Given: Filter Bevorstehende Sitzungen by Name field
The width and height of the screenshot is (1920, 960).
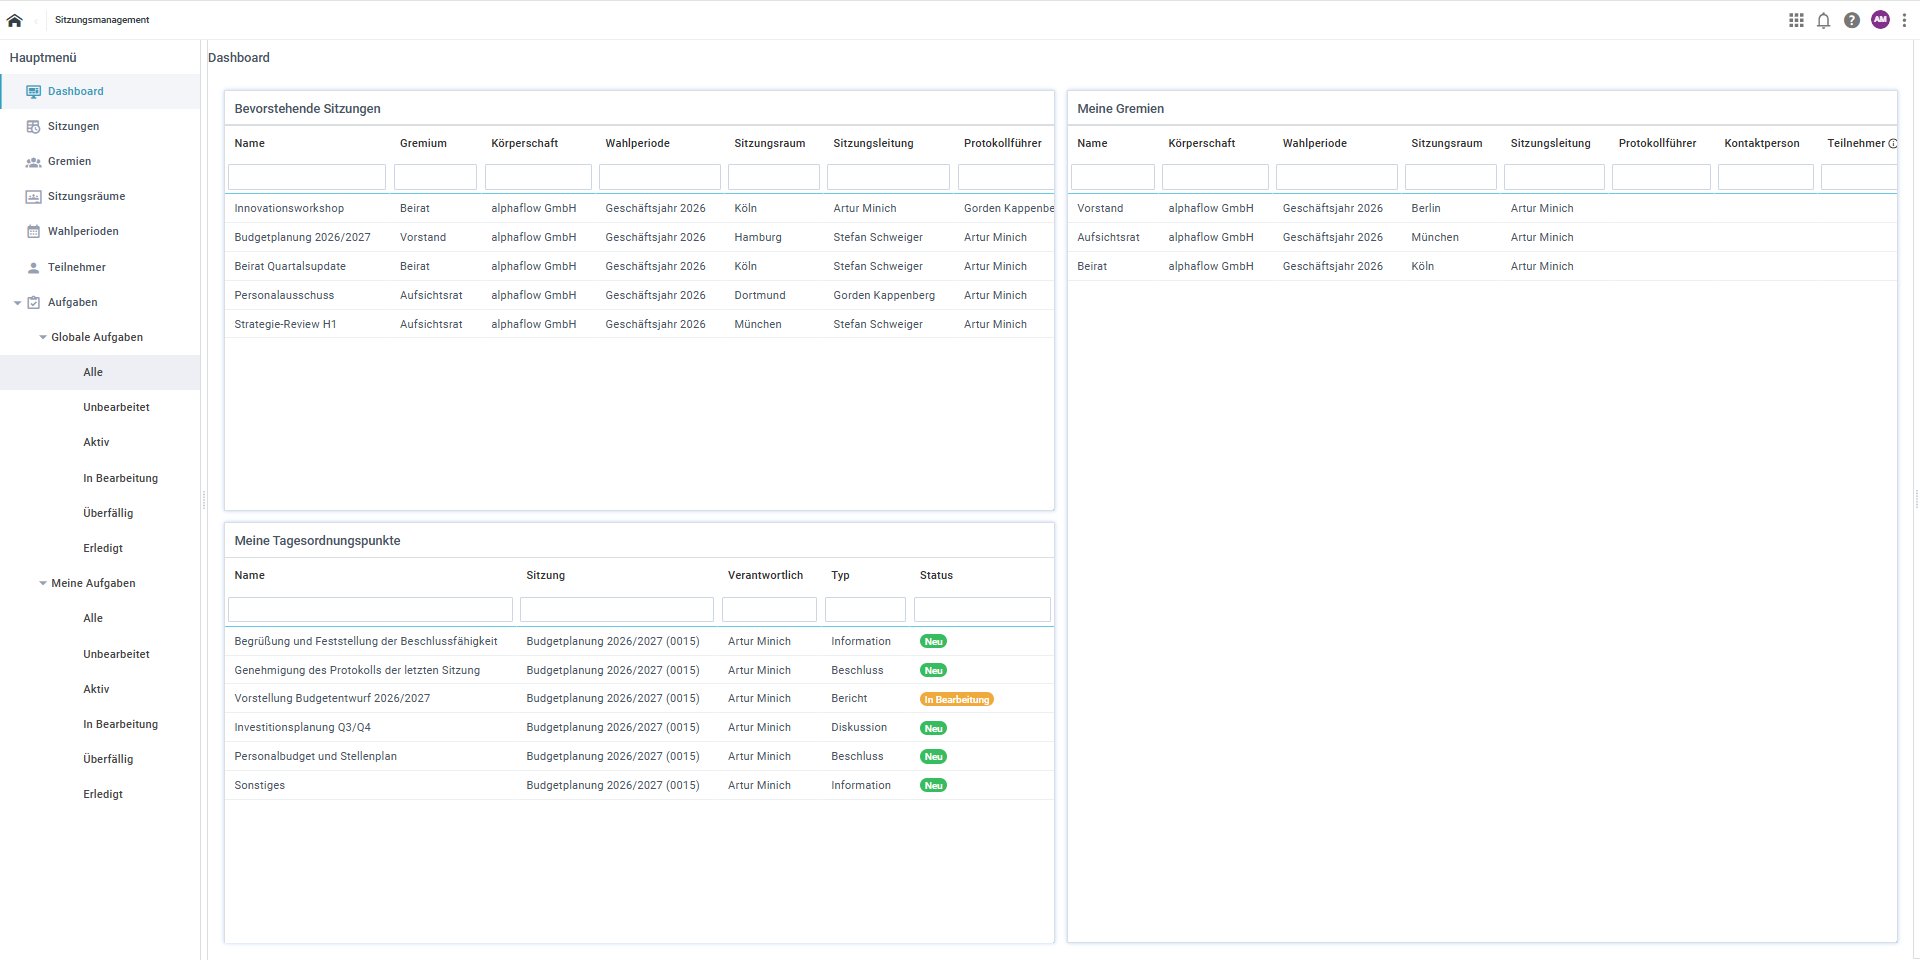Looking at the screenshot, I should pyautogui.click(x=307, y=177).
